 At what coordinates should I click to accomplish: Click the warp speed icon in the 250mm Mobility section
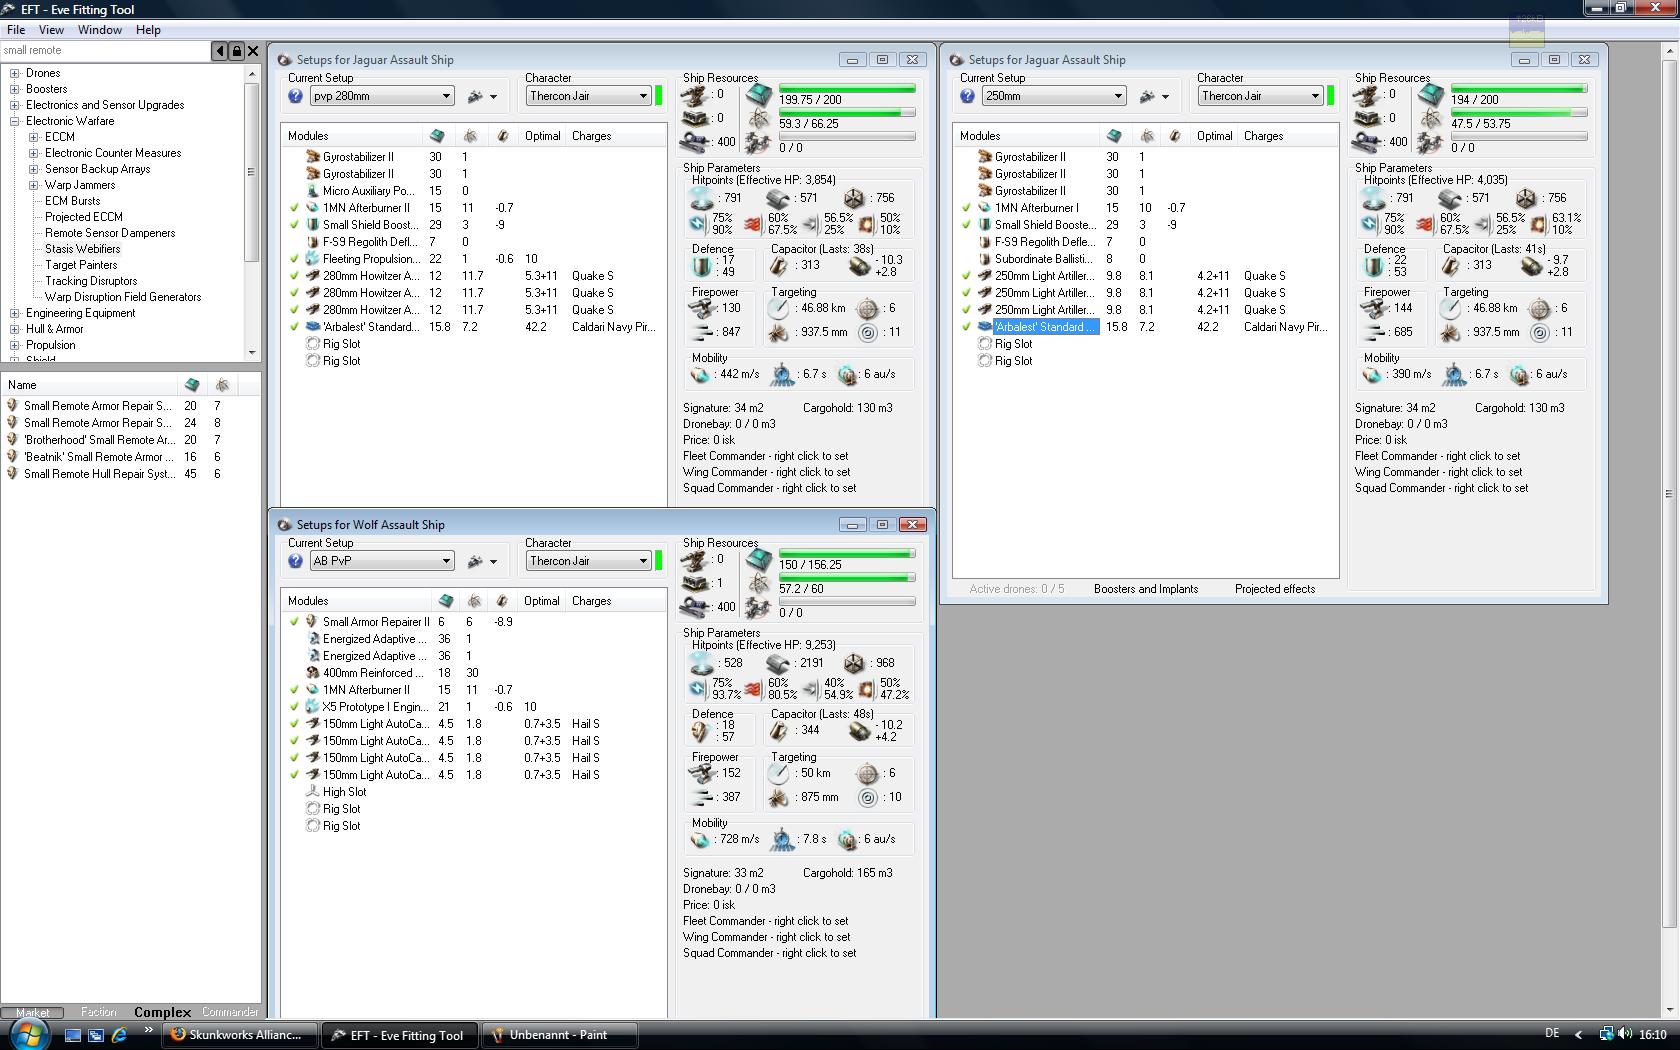[x=1520, y=375]
